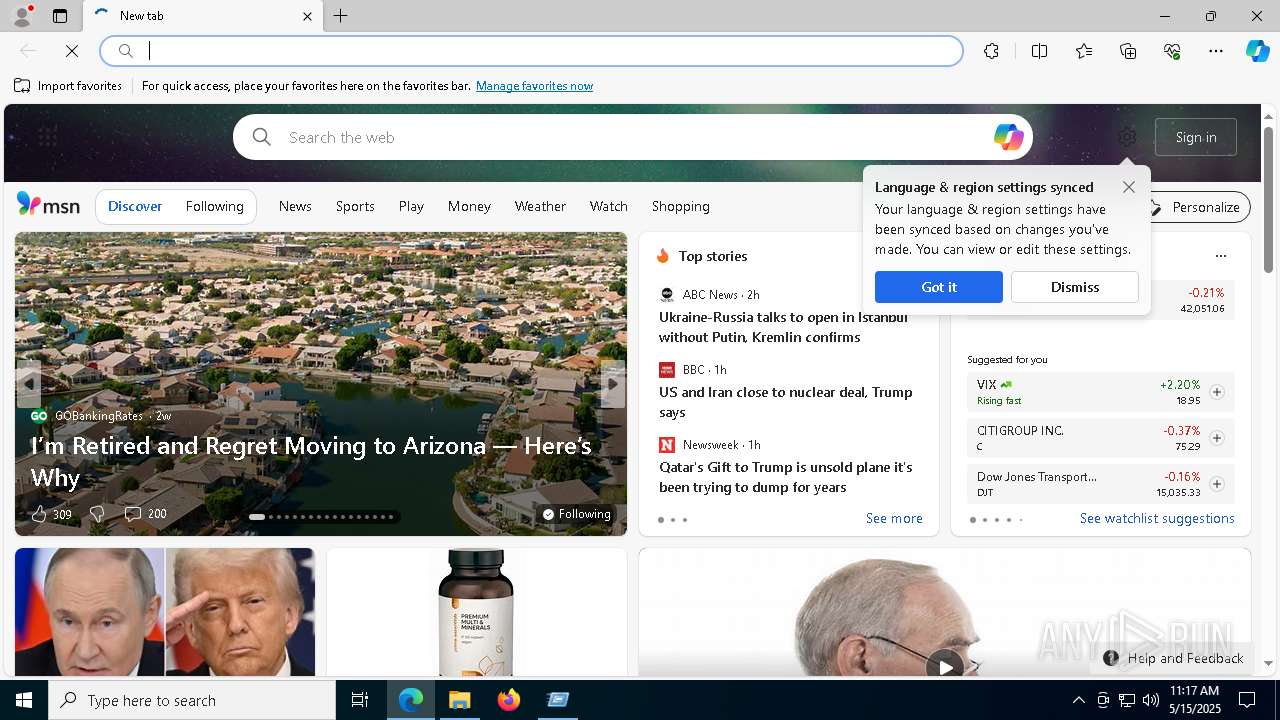Go to previous carousel slide

click(x=29, y=384)
